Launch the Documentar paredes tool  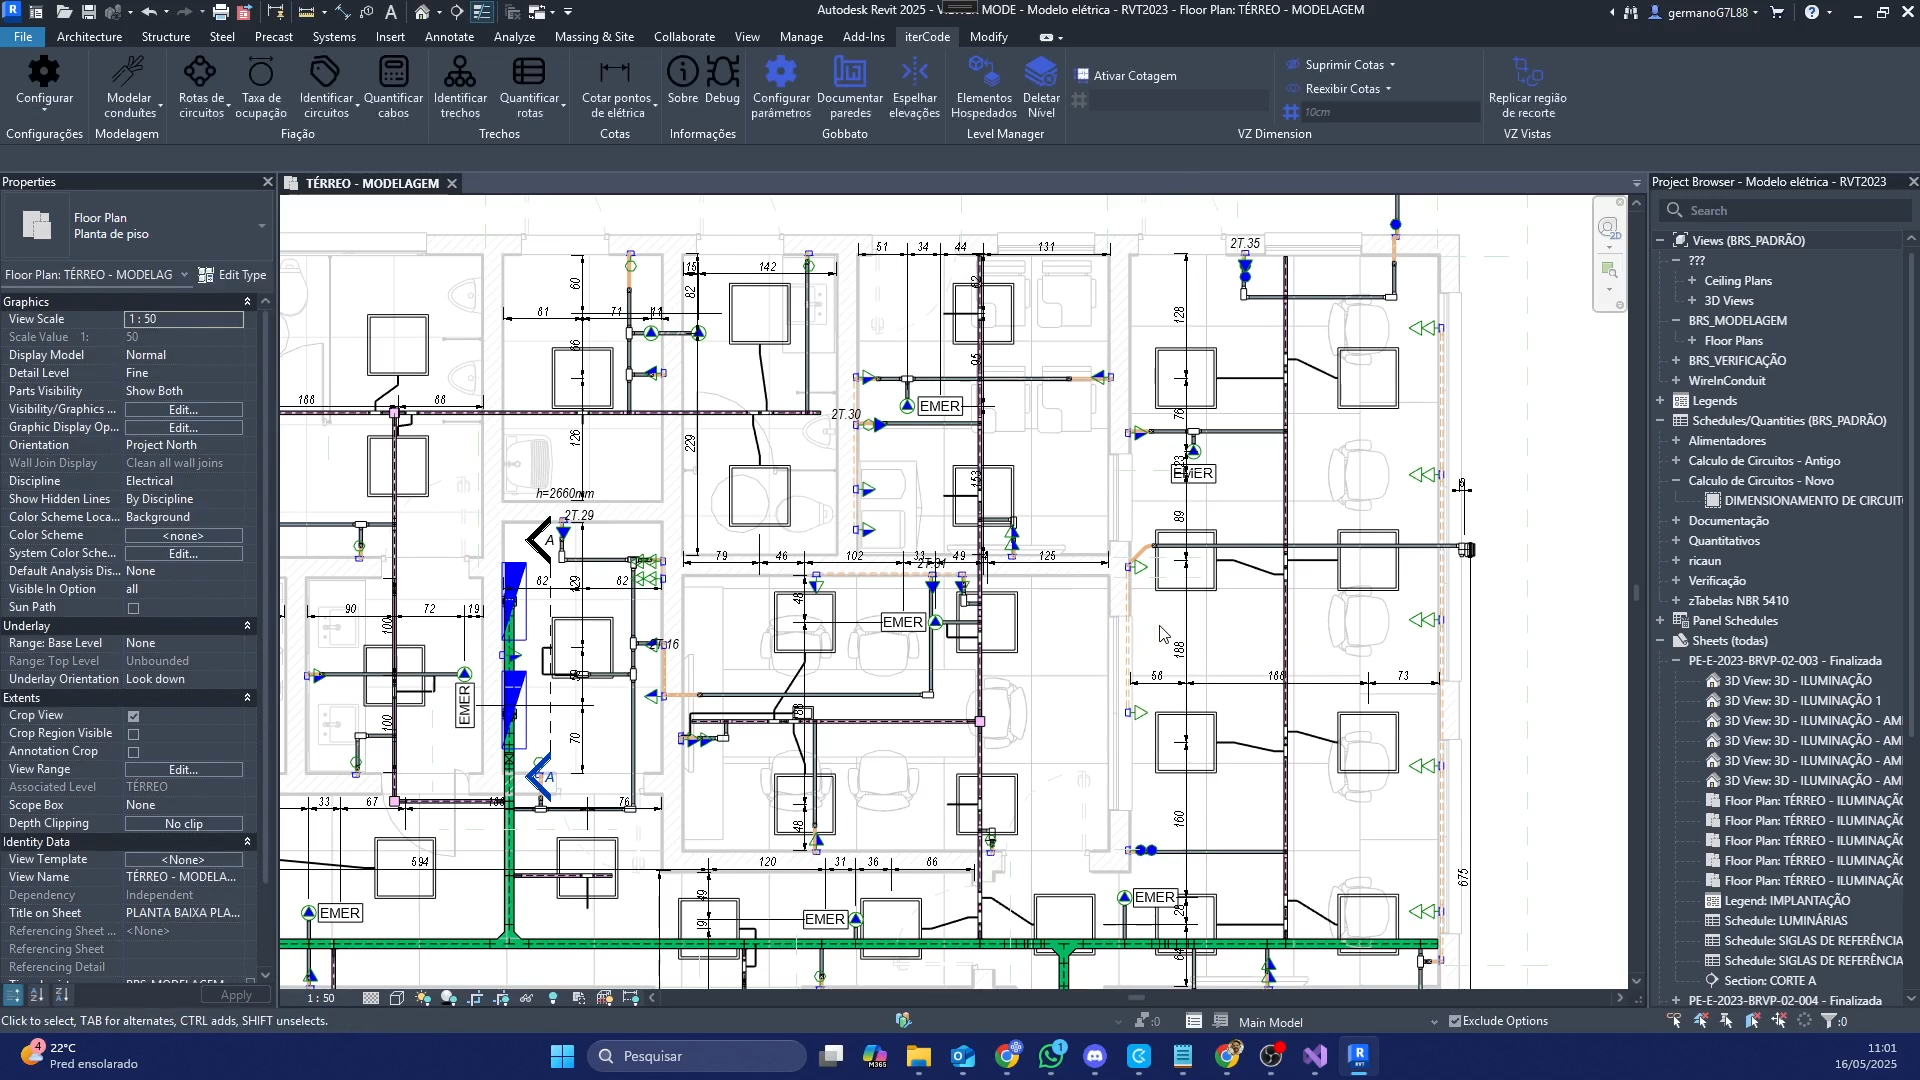pyautogui.click(x=849, y=73)
